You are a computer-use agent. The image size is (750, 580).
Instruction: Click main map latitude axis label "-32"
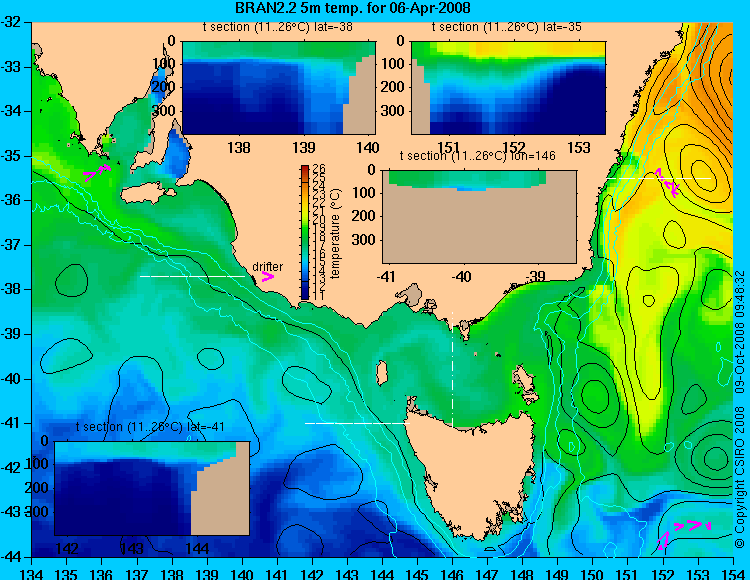(x=11, y=22)
